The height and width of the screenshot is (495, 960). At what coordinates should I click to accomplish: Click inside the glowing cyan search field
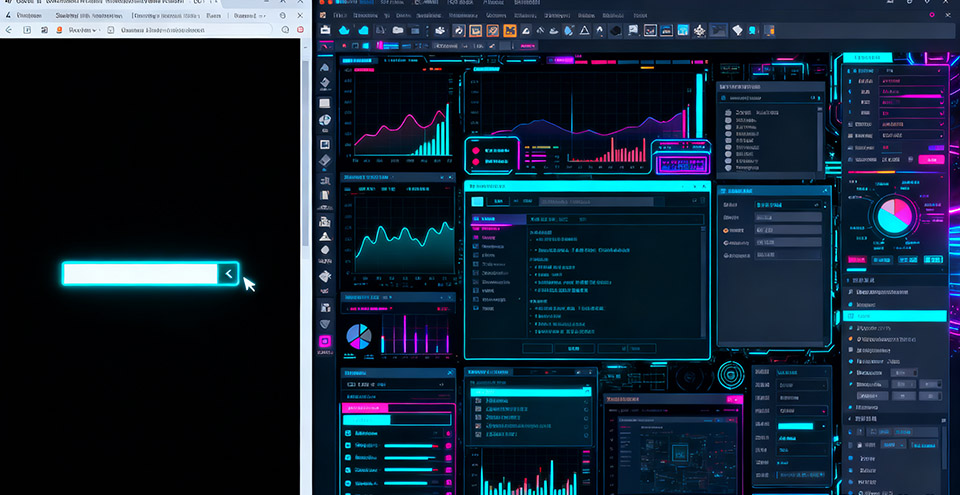click(140, 274)
